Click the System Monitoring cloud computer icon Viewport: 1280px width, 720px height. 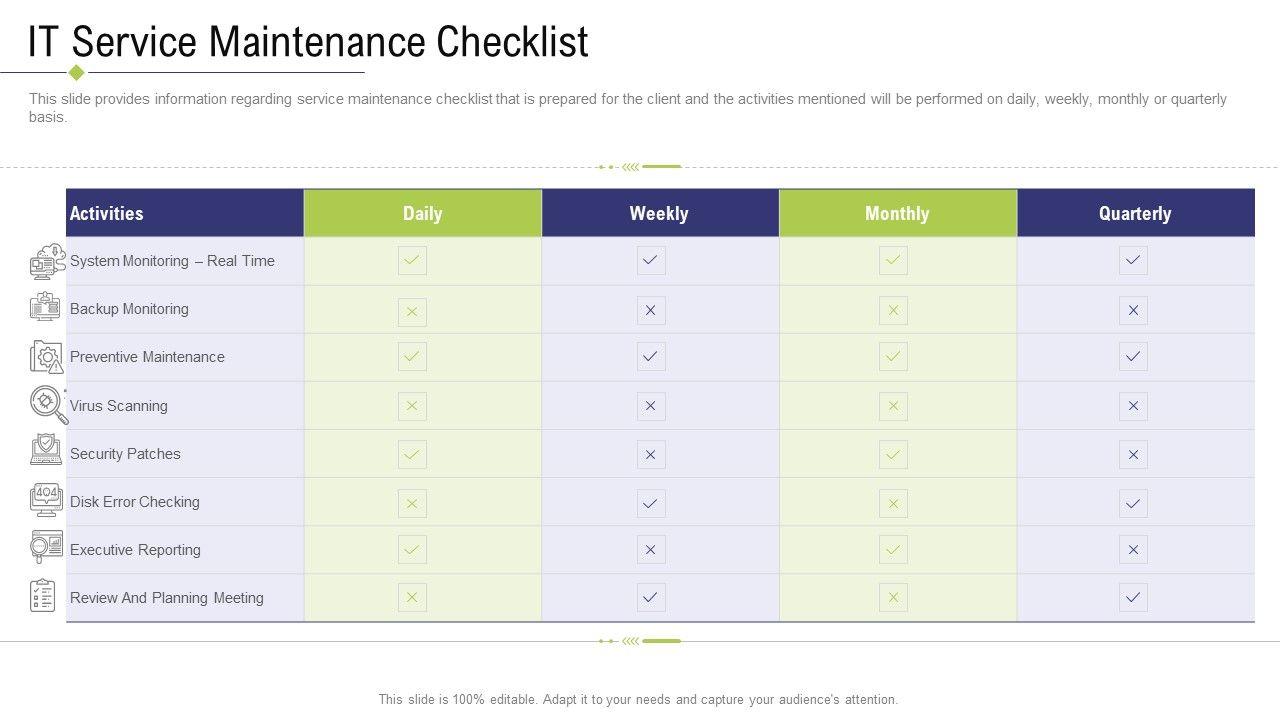click(47, 262)
